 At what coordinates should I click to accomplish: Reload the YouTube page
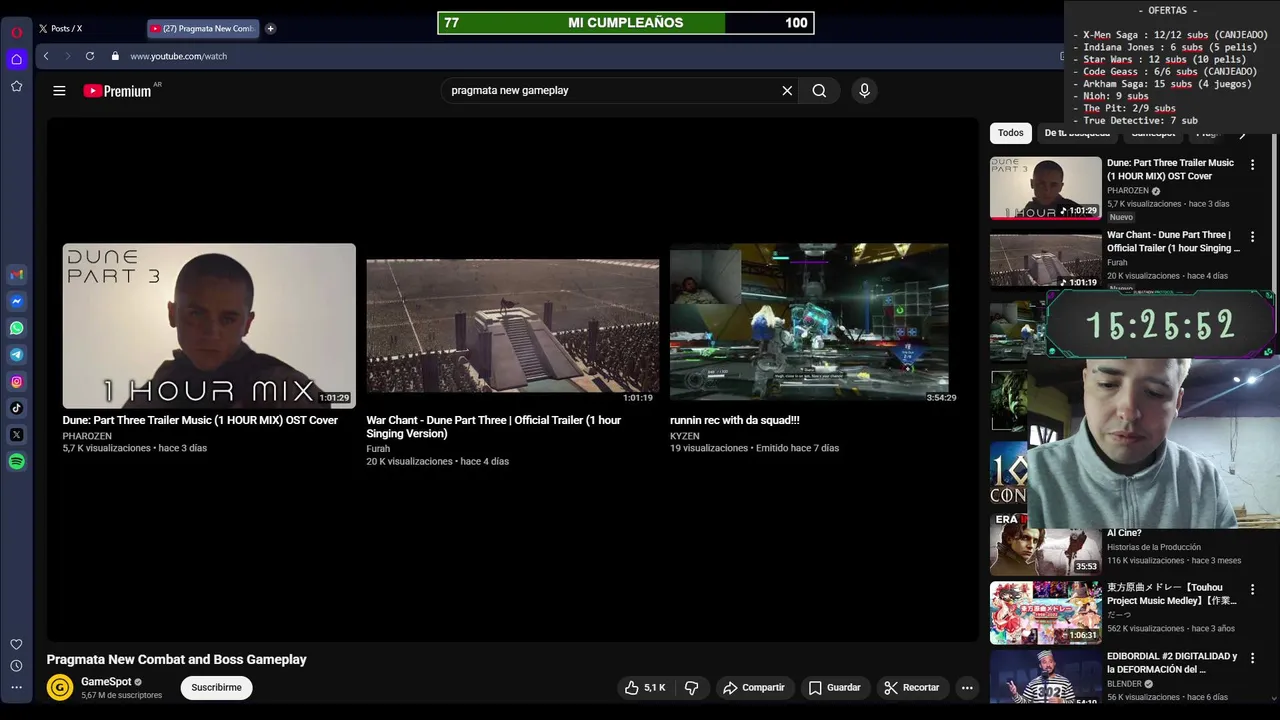pyautogui.click(x=90, y=56)
